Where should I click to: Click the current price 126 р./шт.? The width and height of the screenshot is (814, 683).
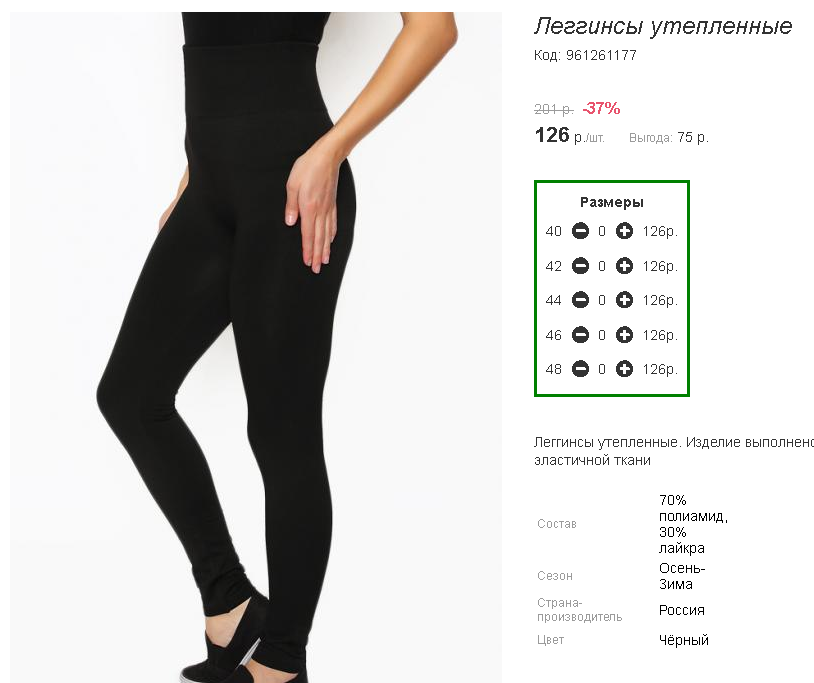(569, 135)
